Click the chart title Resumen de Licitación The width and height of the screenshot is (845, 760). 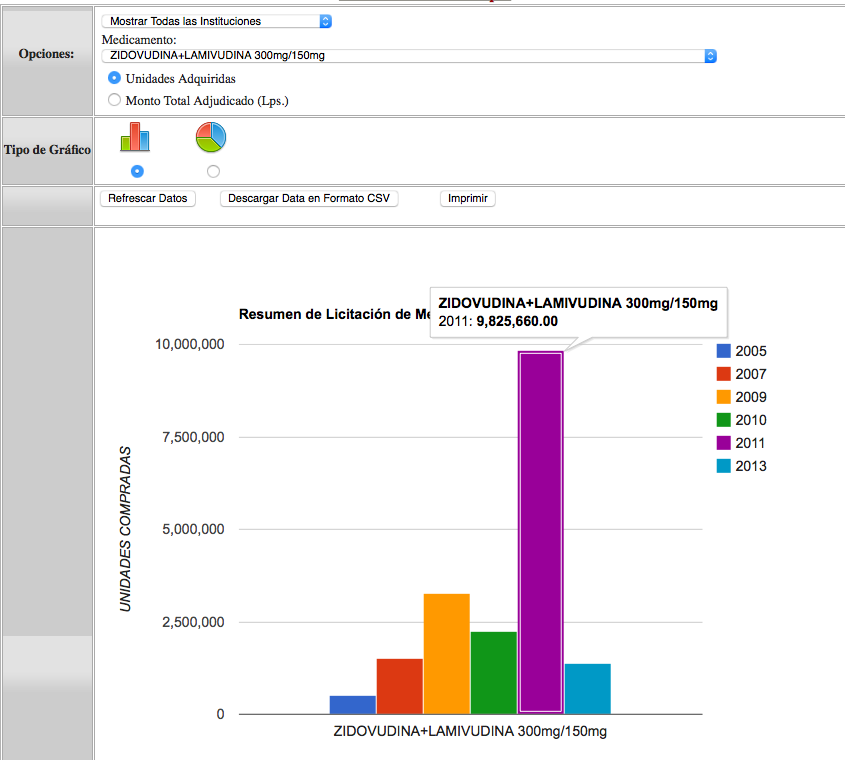pyautogui.click(x=335, y=314)
